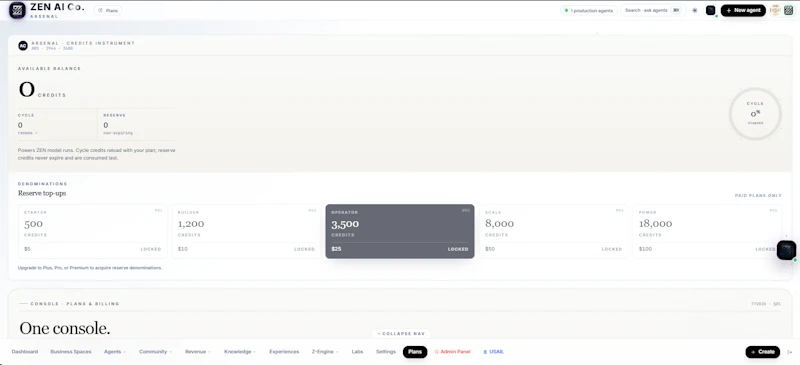Expand the Agents dropdown menu
This screenshot has width=800, height=365.
click(x=115, y=352)
